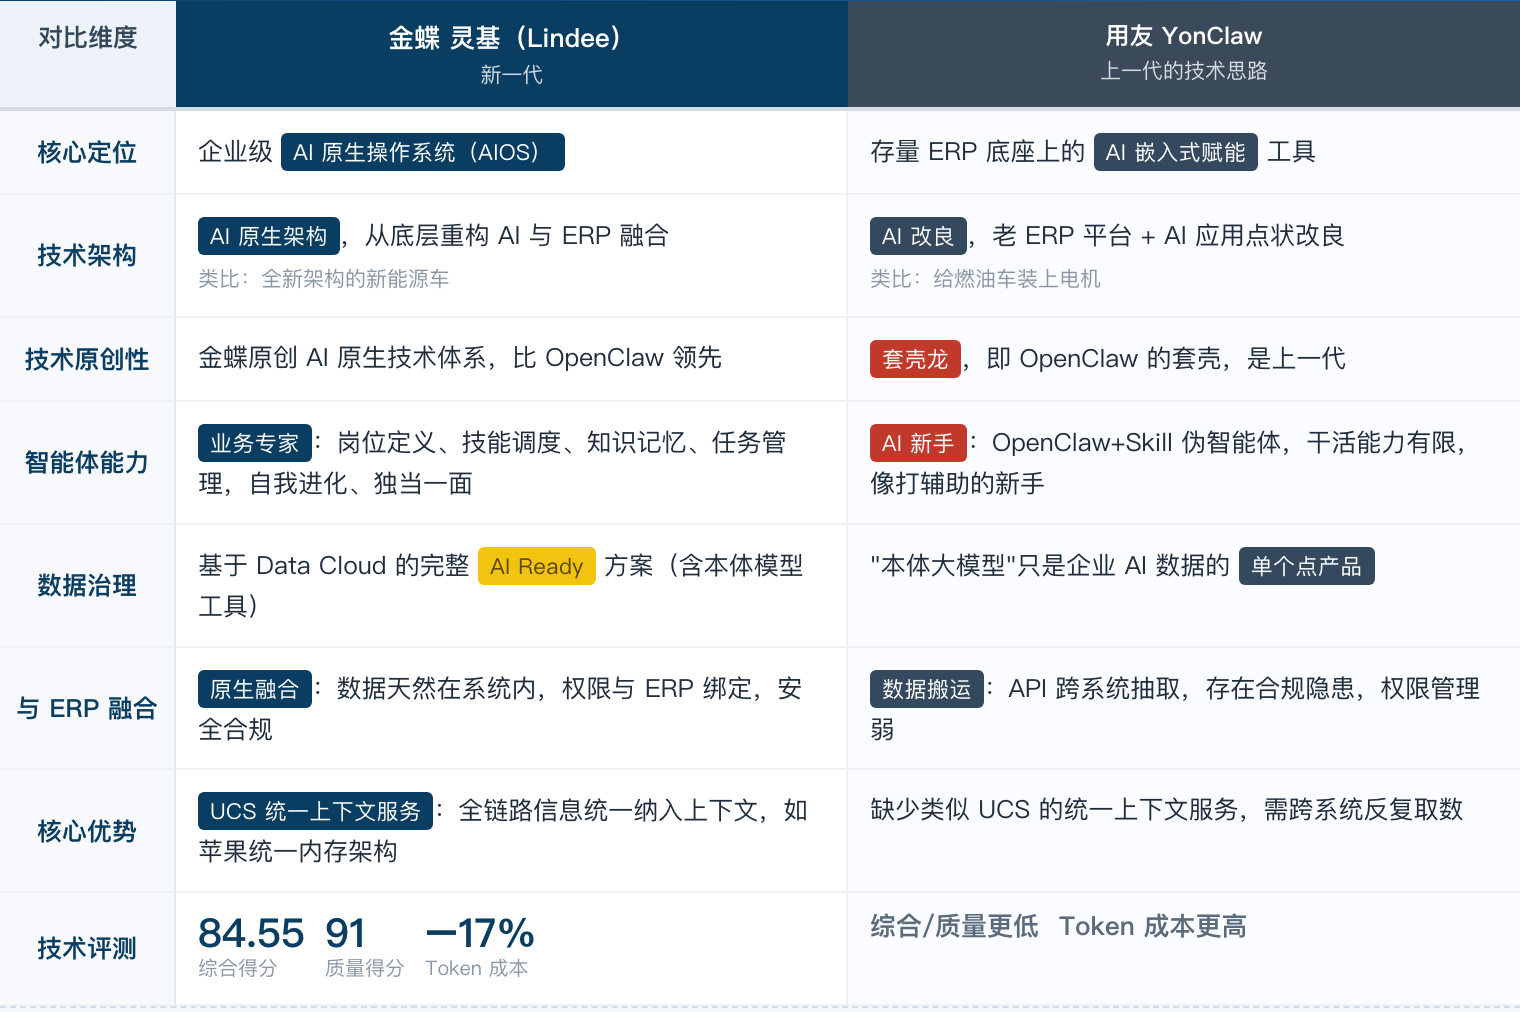Click the red "AI 新手" badge

[x=919, y=443]
